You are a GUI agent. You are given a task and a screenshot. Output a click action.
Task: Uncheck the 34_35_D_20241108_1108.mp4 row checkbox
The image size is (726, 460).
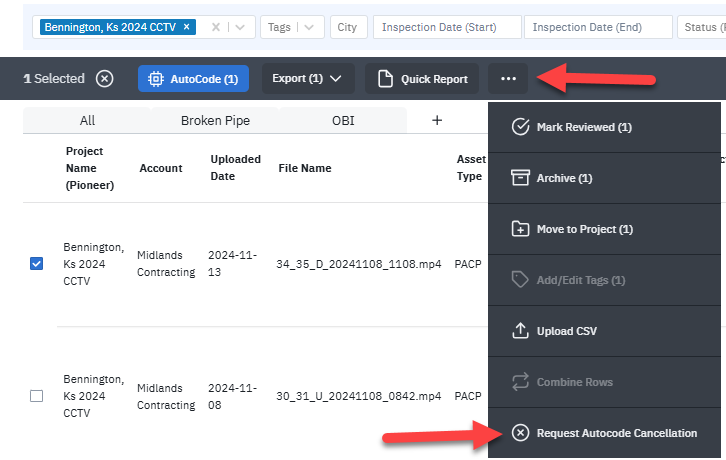coord(37,264)
